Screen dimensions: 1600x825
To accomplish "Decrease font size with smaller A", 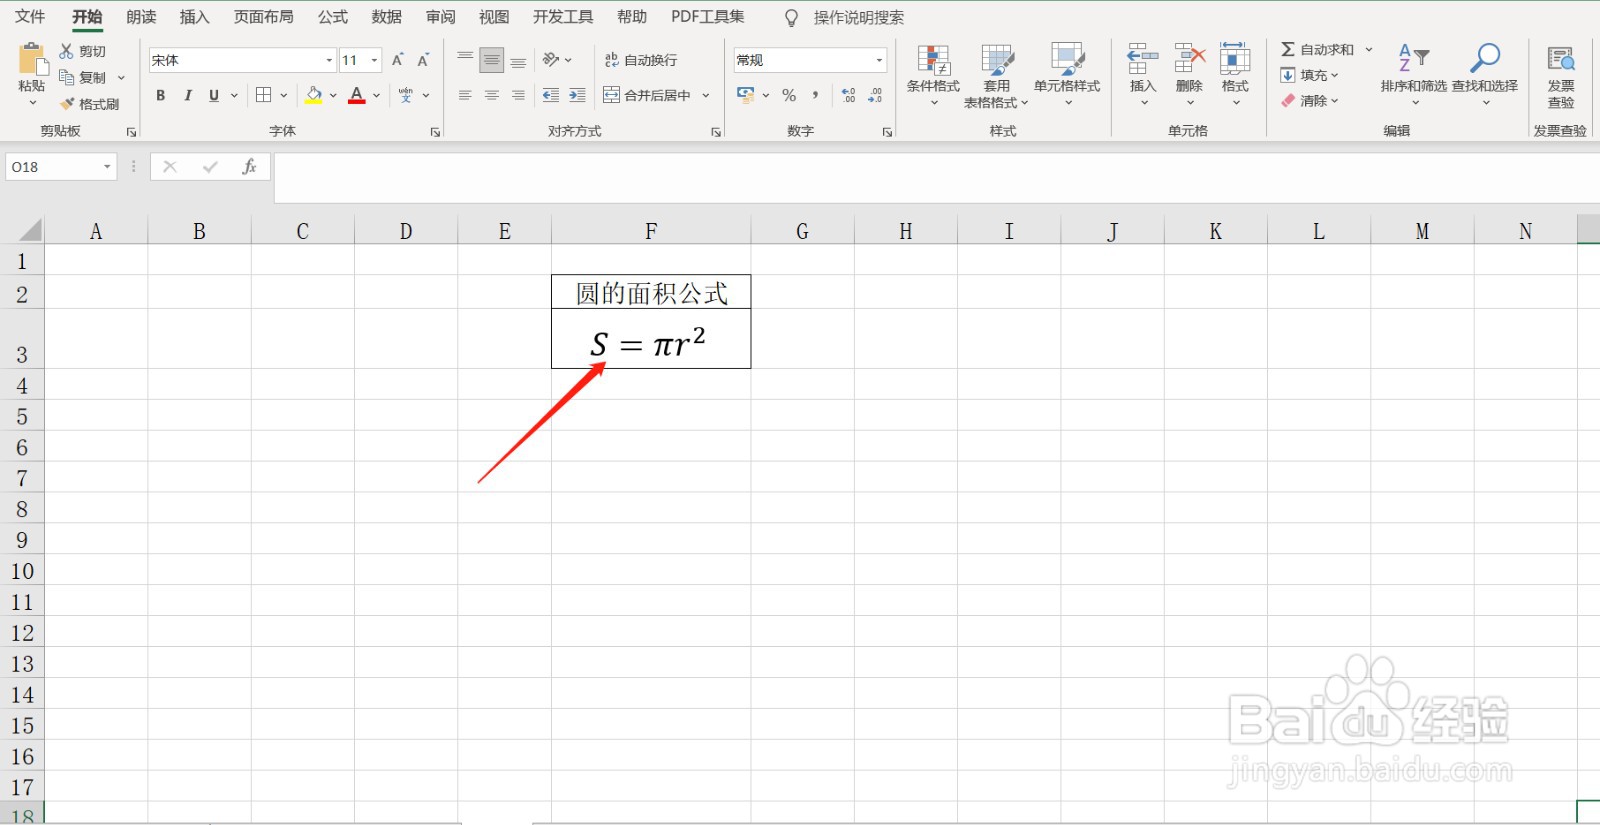I will tap(423, 60).
